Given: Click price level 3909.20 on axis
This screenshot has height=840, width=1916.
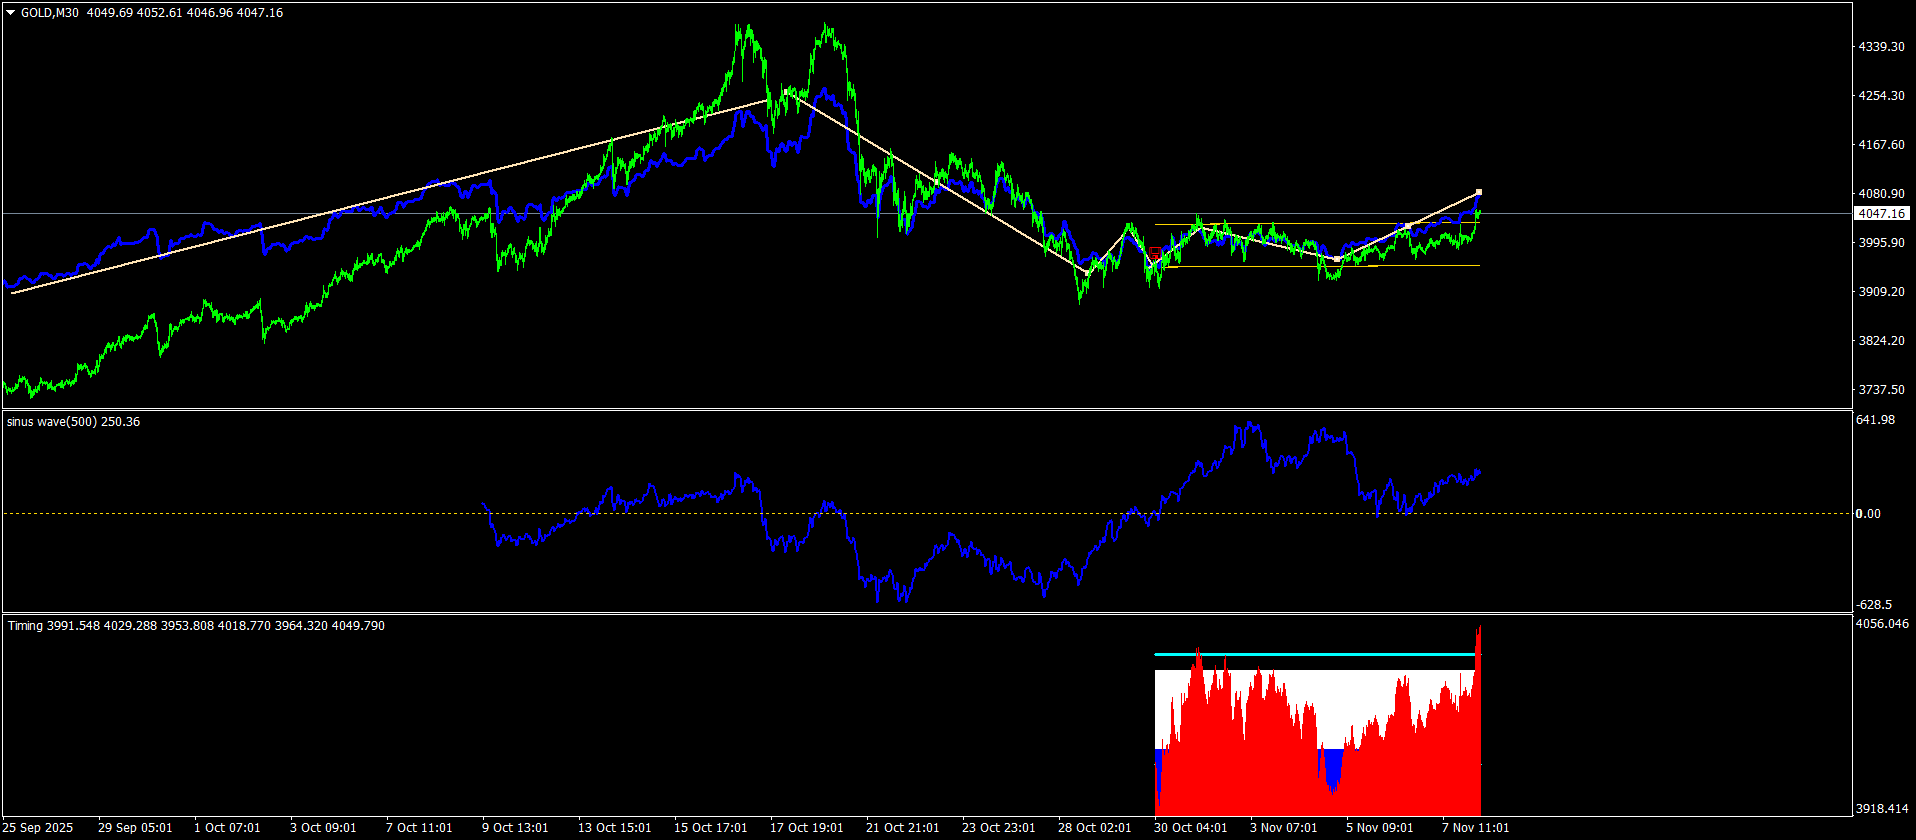Looking at the screenshot, I should click(1881, 292).
